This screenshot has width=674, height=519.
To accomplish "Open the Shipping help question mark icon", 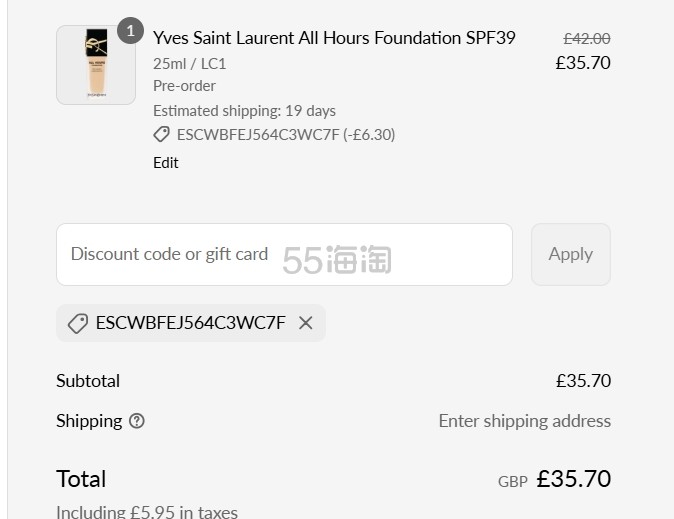I will [137, 421].
